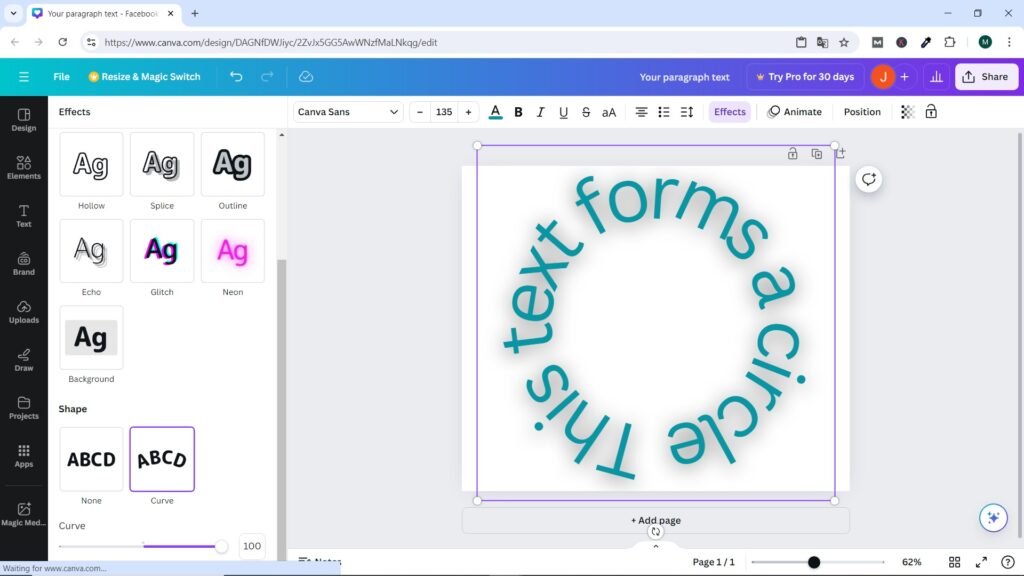The image size is (1024, 576).
Task: Open the text color picker
Action: coord(495,112)
